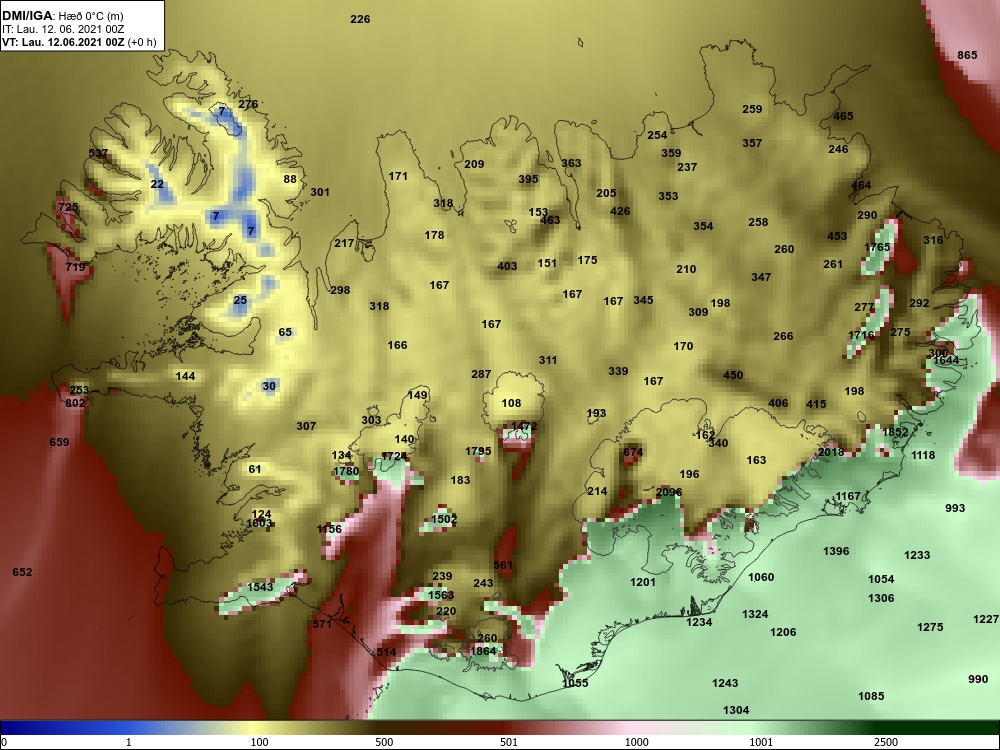Click the 1055 value on the south coast

(575, 683)
